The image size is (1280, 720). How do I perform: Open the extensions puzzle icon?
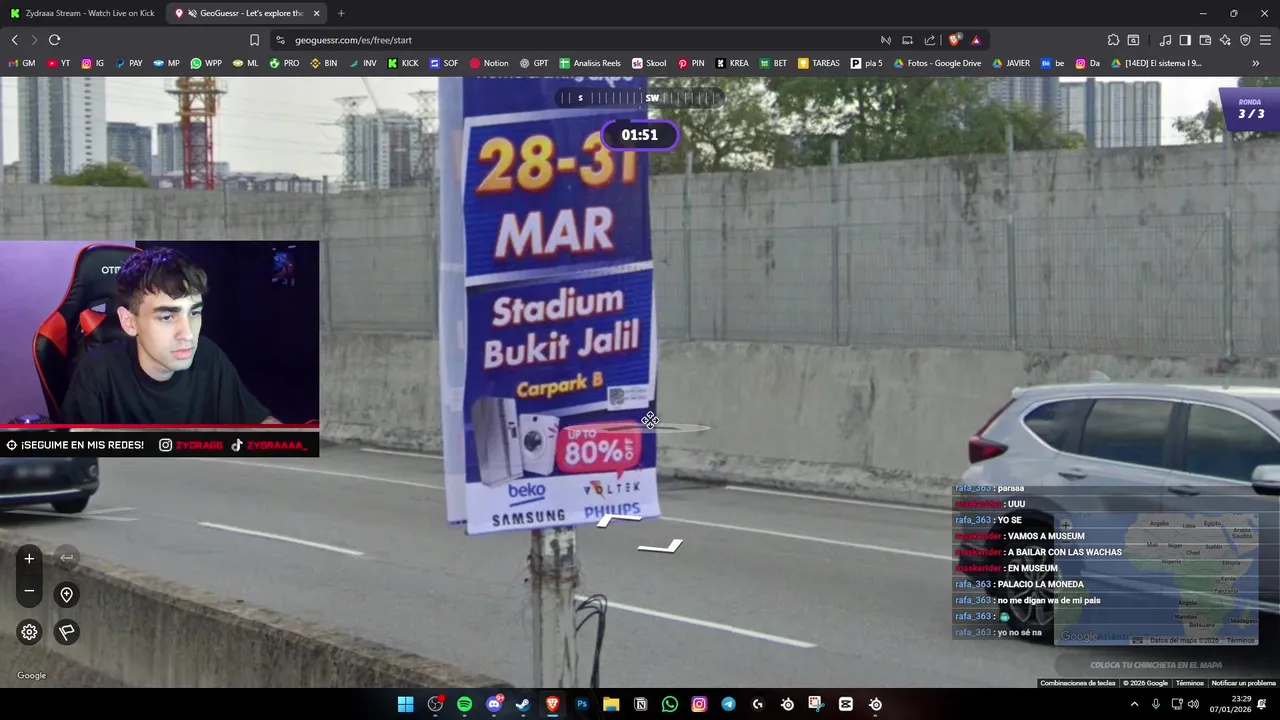point(1113,40)
